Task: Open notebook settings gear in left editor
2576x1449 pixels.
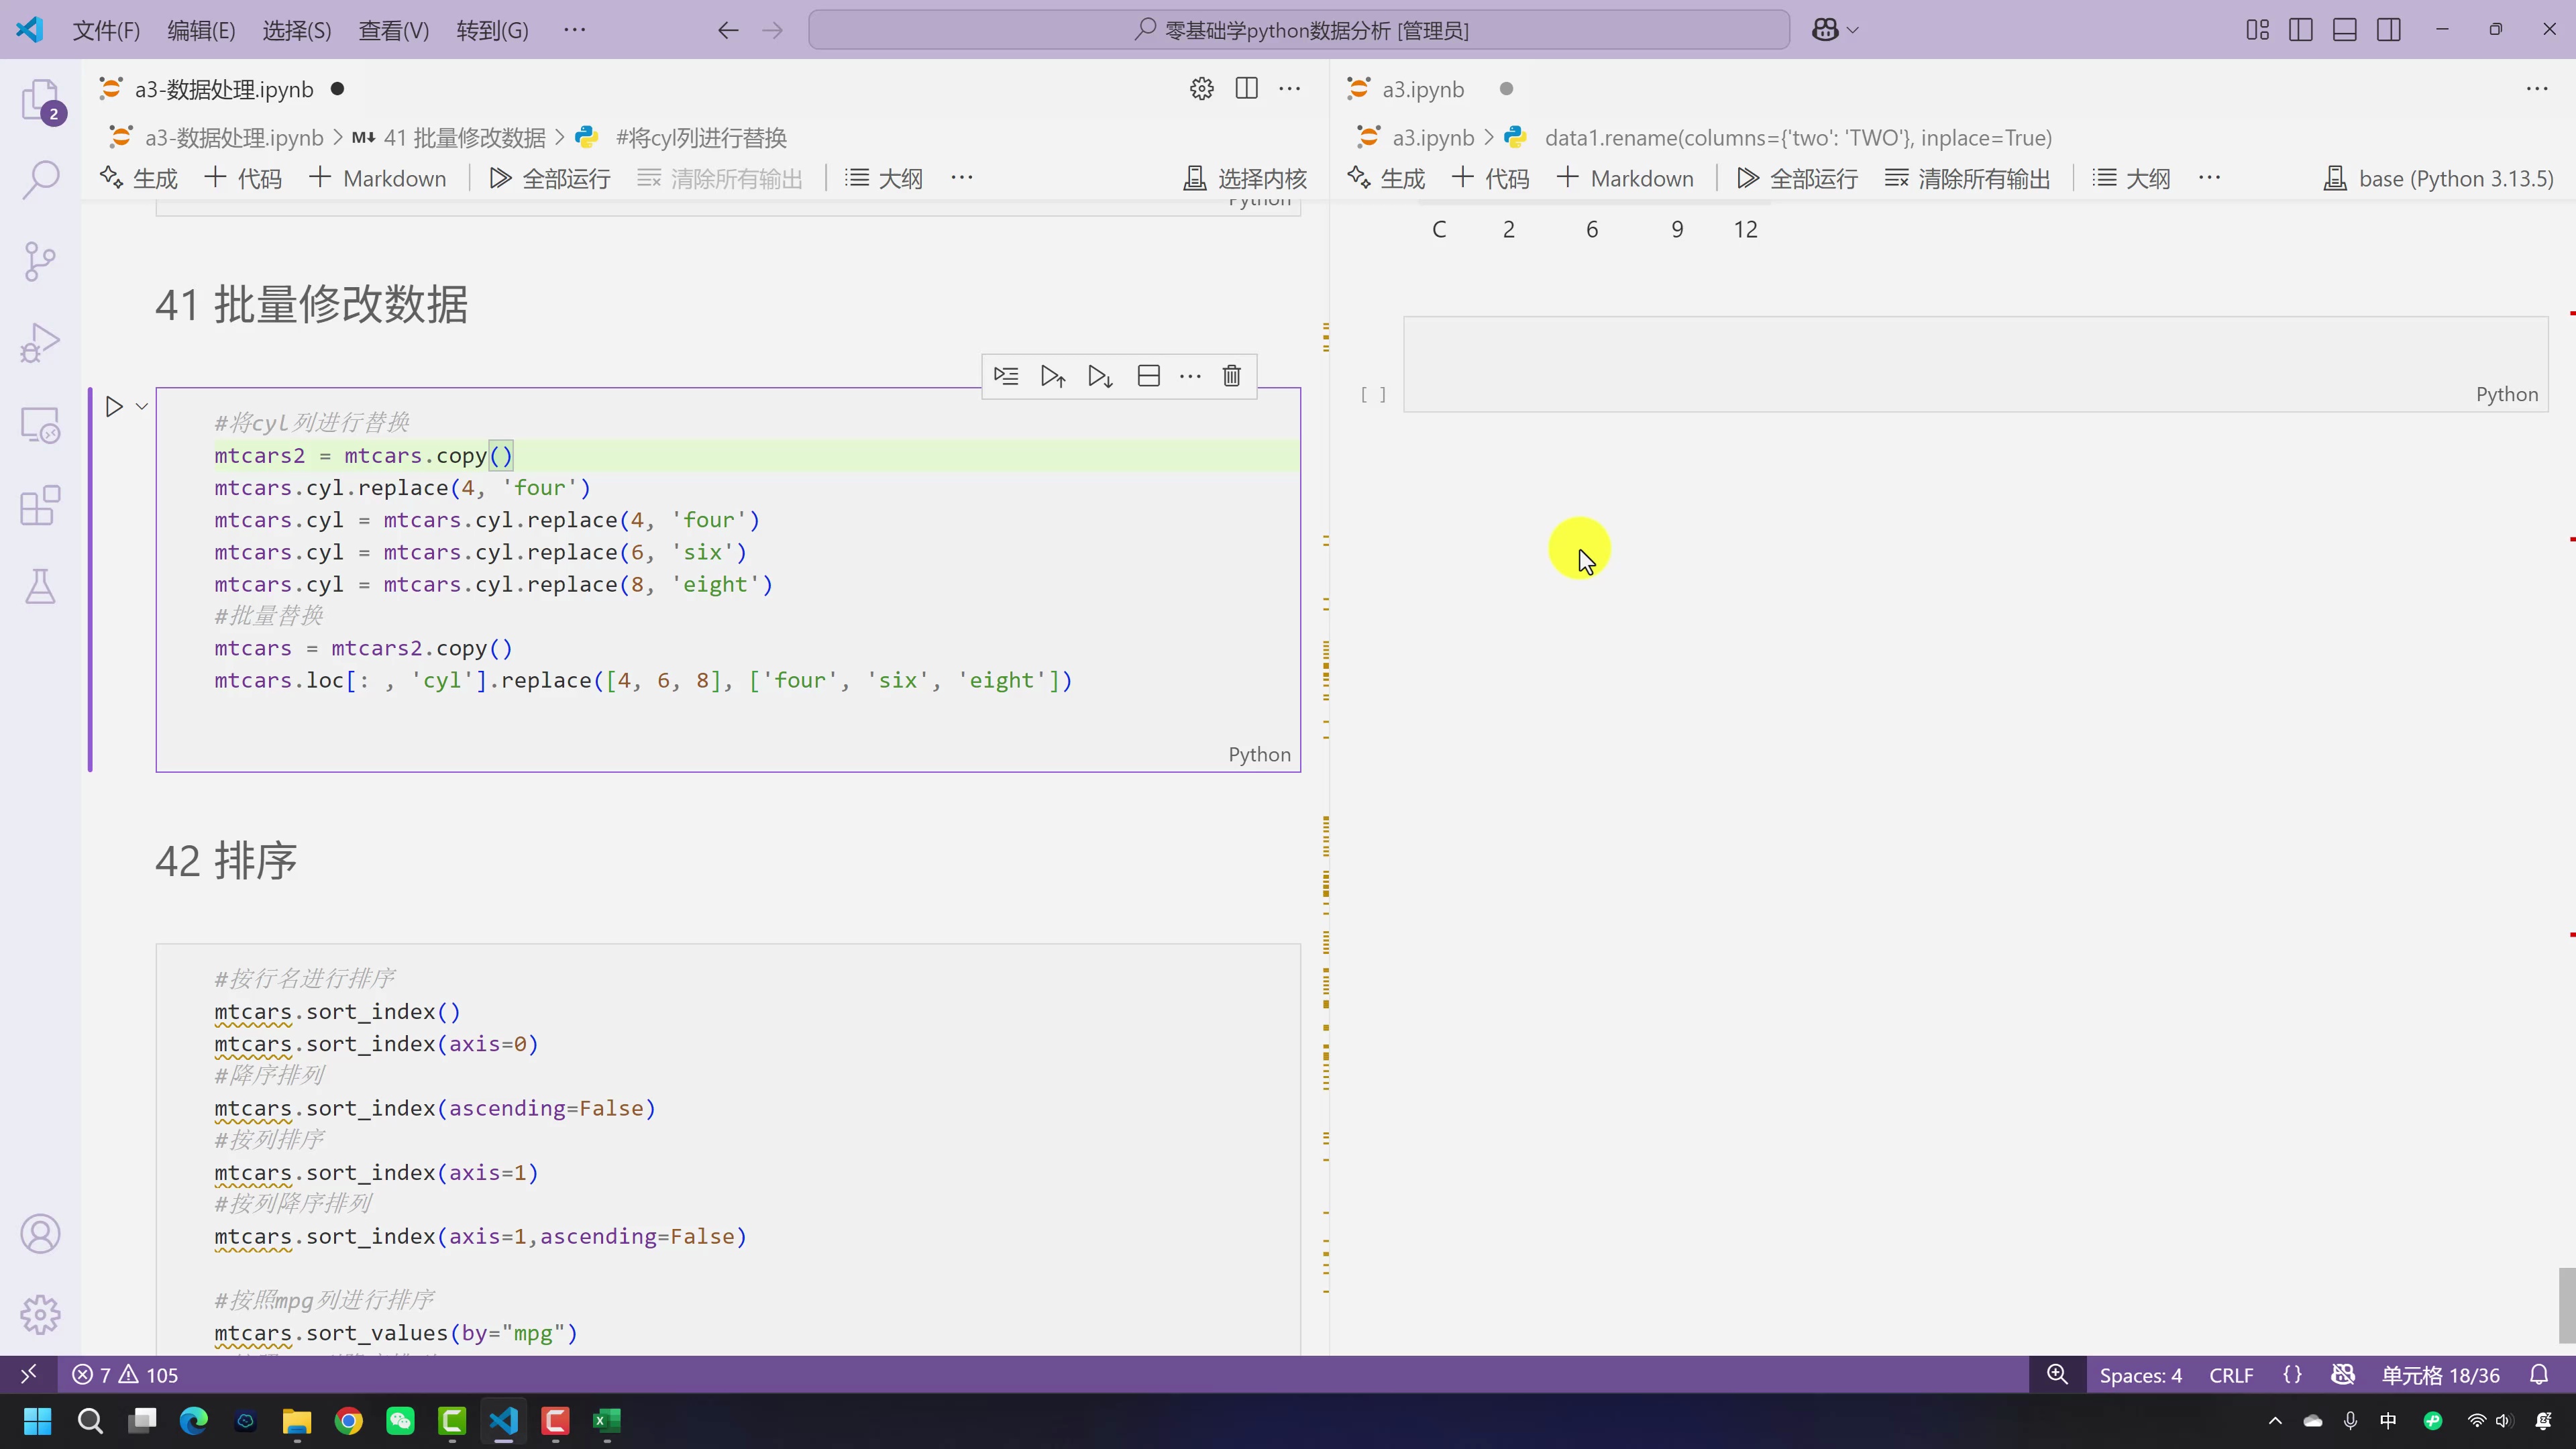Action: pyautogui.click(x=1202, y=89)
